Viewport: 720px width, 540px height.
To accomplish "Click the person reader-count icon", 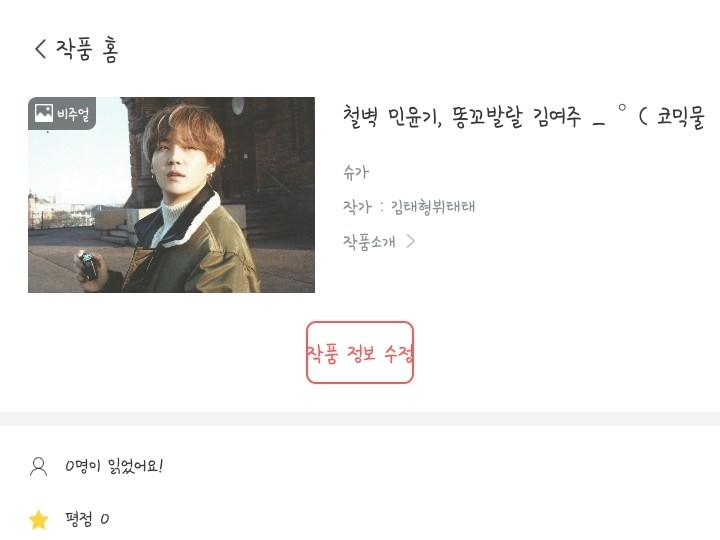I will (39, 467).
